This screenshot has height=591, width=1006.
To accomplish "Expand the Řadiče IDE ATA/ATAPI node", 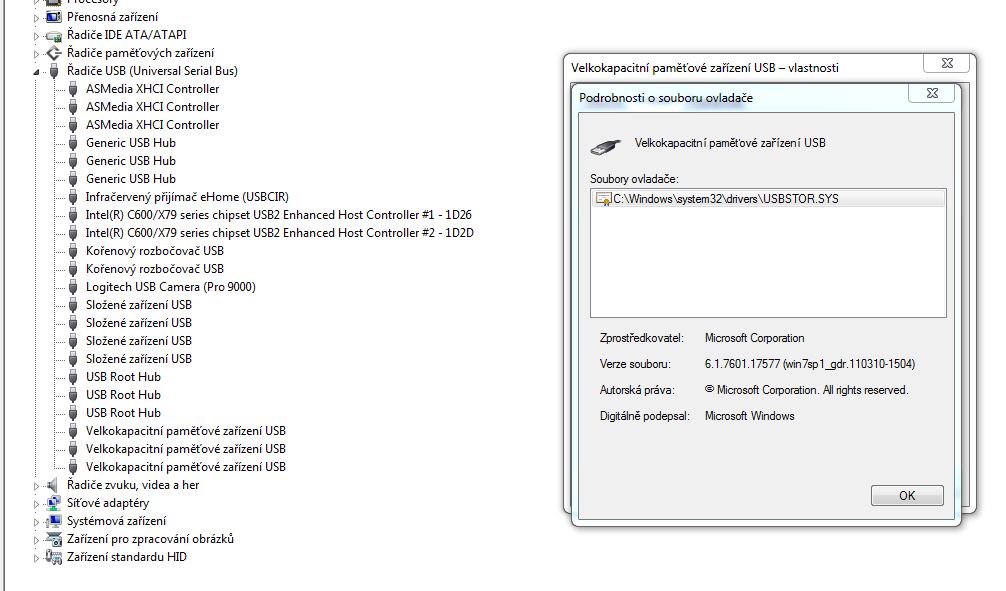I will (37, 37).
